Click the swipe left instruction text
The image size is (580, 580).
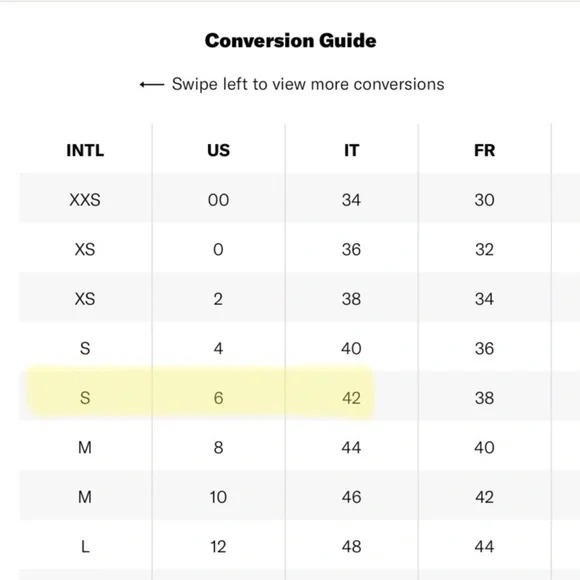point(308,84)
